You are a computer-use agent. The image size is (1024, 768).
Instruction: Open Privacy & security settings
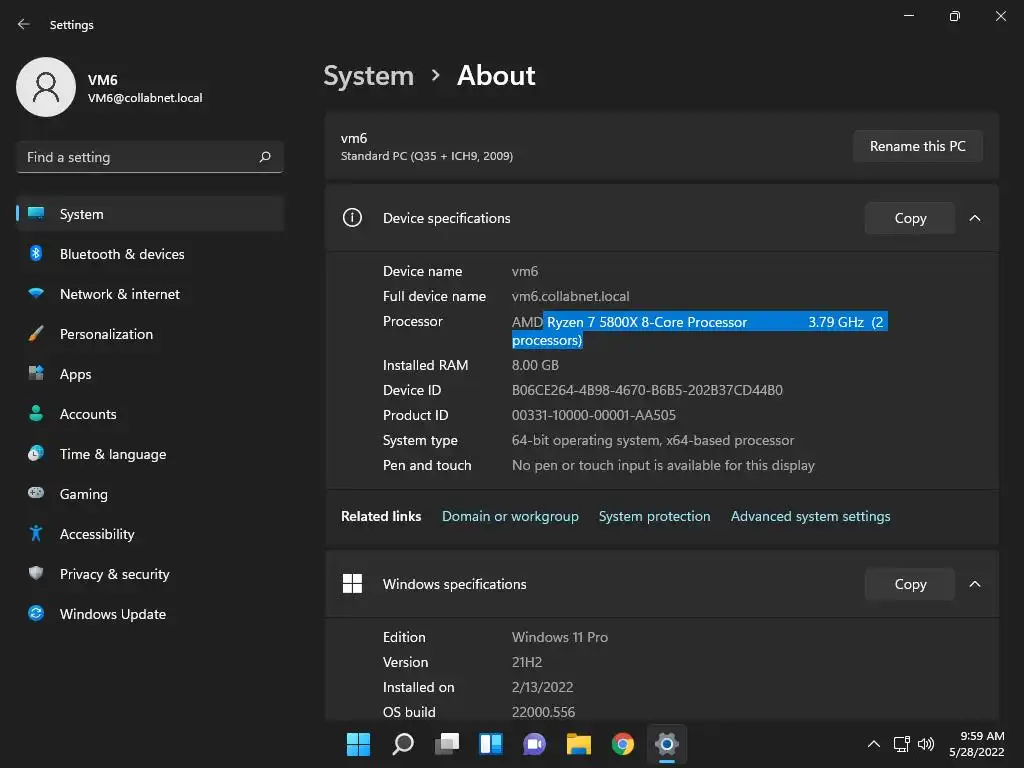[150, 574]
